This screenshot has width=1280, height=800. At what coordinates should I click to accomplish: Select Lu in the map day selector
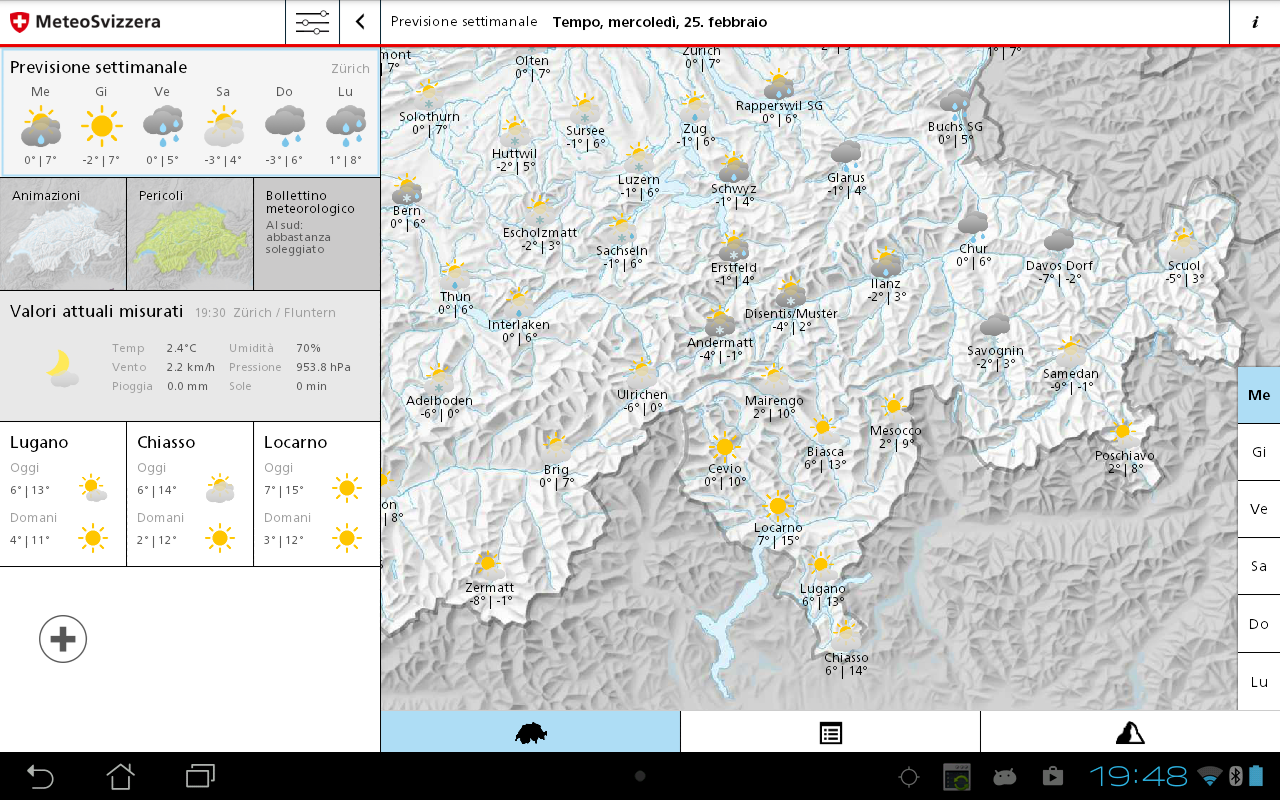click(1259, 681)
